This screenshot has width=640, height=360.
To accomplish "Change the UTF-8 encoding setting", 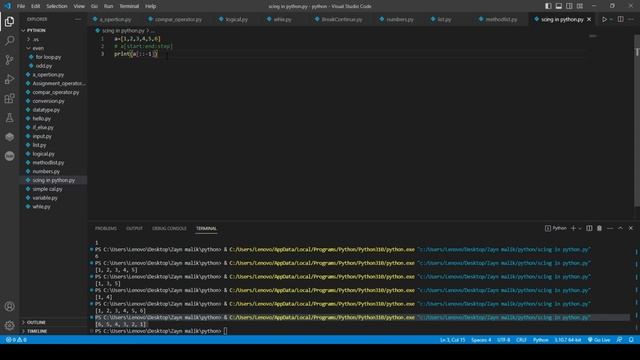I will pyautogui.click(x=504, y=340).
